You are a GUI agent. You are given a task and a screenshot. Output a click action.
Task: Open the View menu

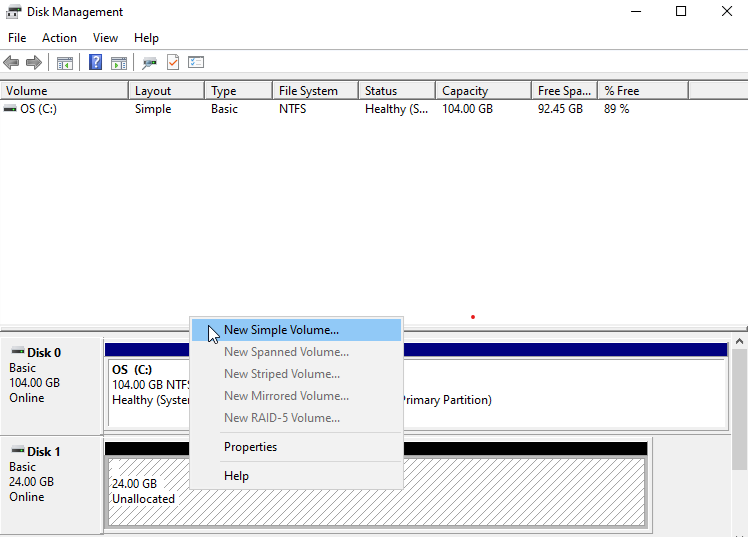[105, 38]
